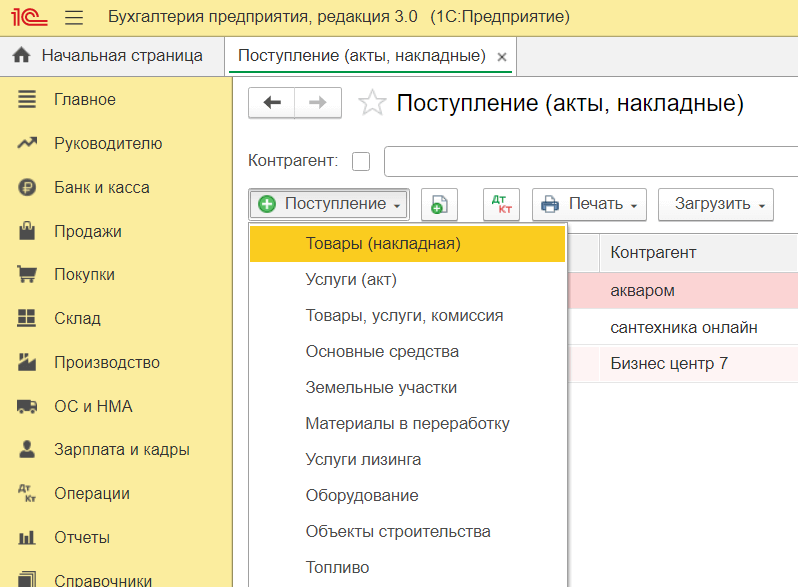Open the Склад section
Screen dimensions: 798x587
(x=77, y=319)
